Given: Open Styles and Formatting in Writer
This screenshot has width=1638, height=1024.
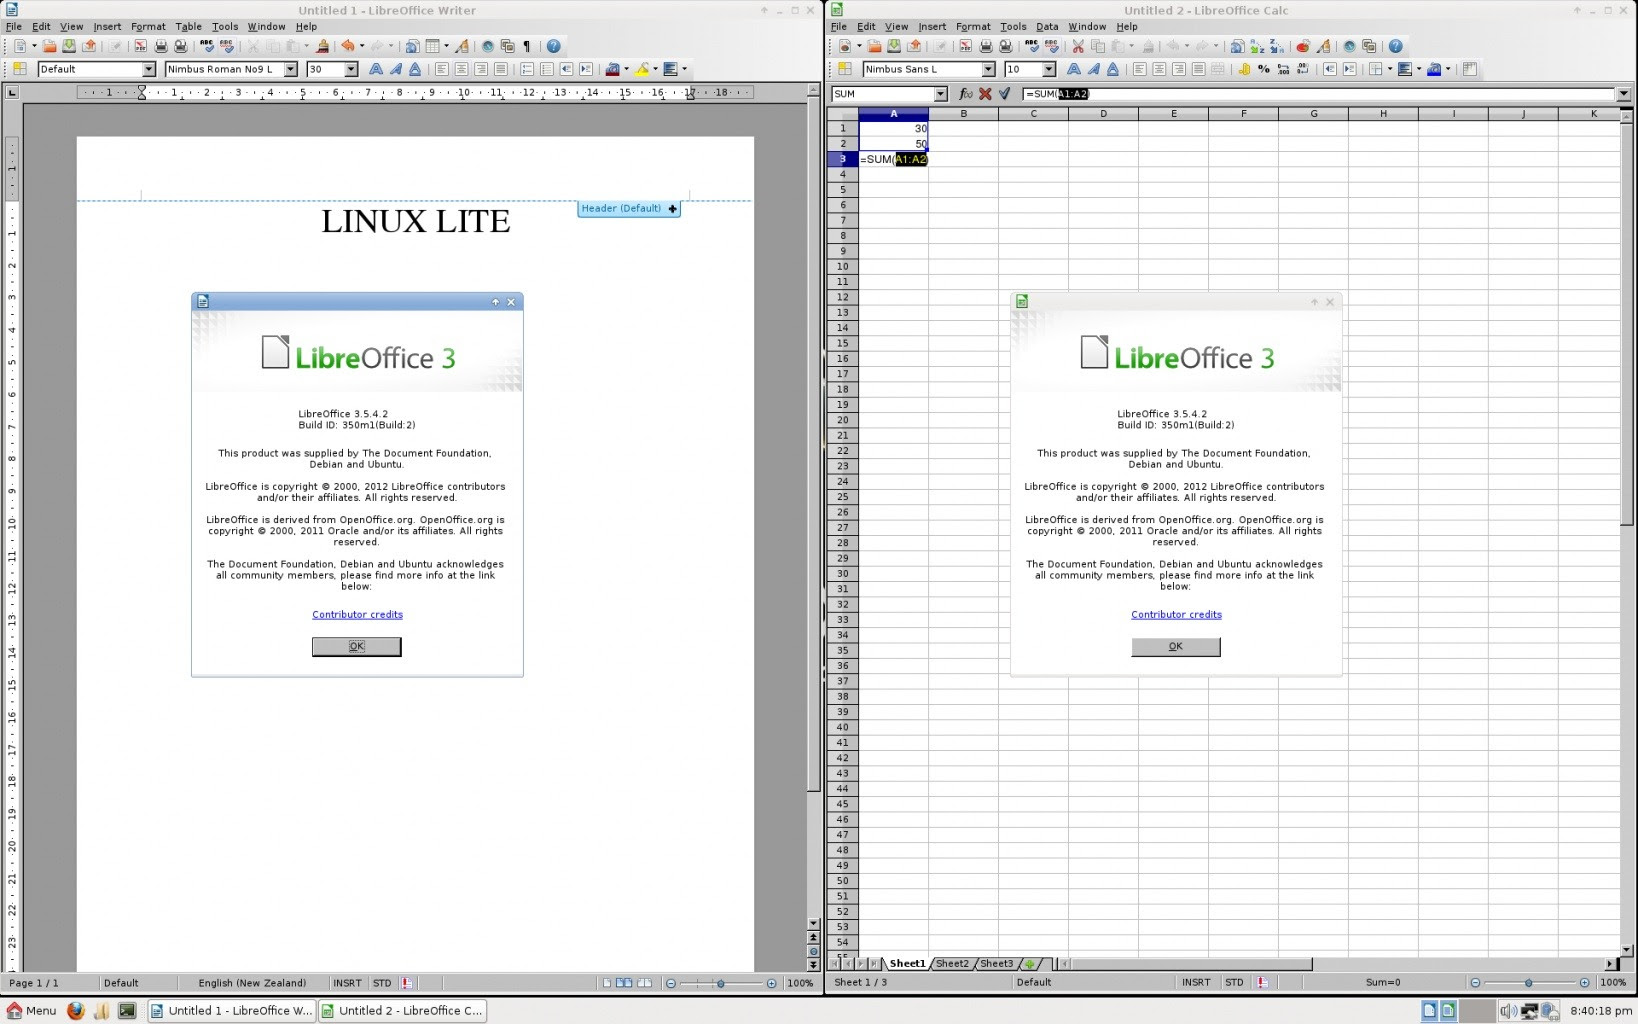Looking at the screenshot, I should 18,69.
